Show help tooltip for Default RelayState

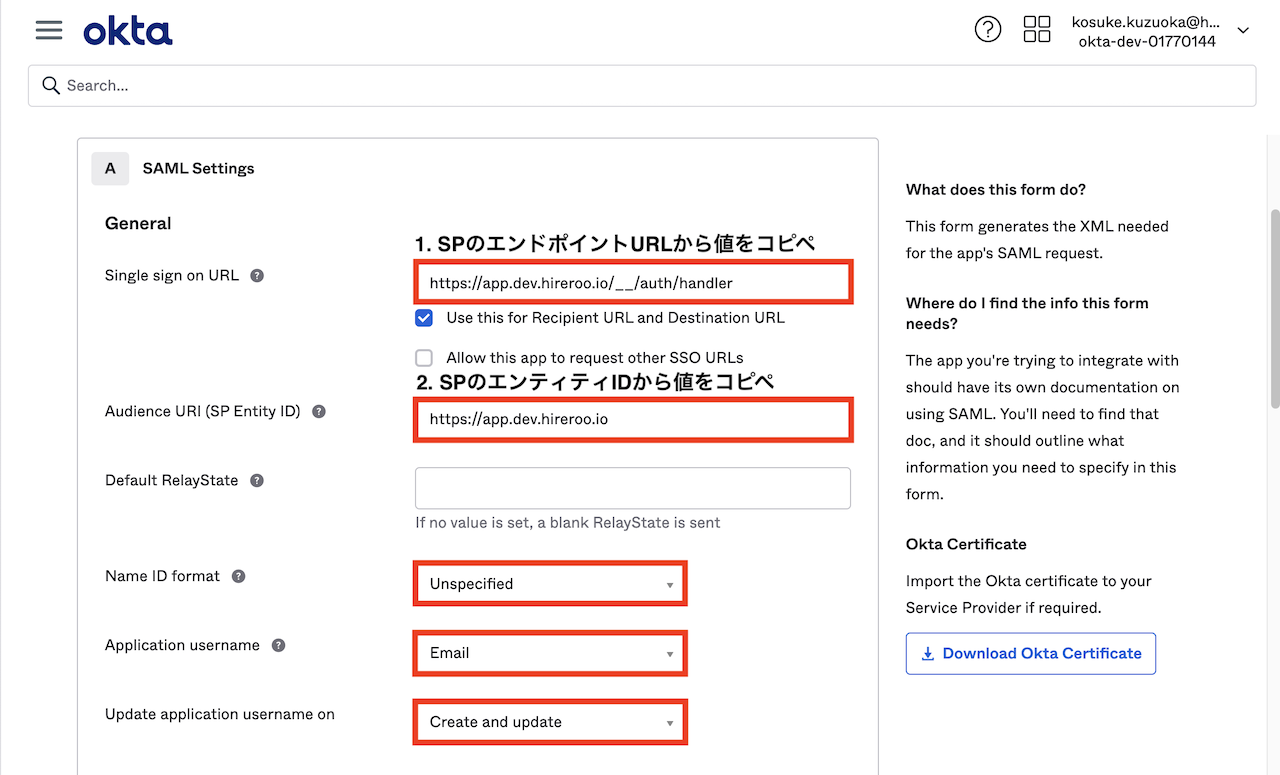click(x=257, y=481)
